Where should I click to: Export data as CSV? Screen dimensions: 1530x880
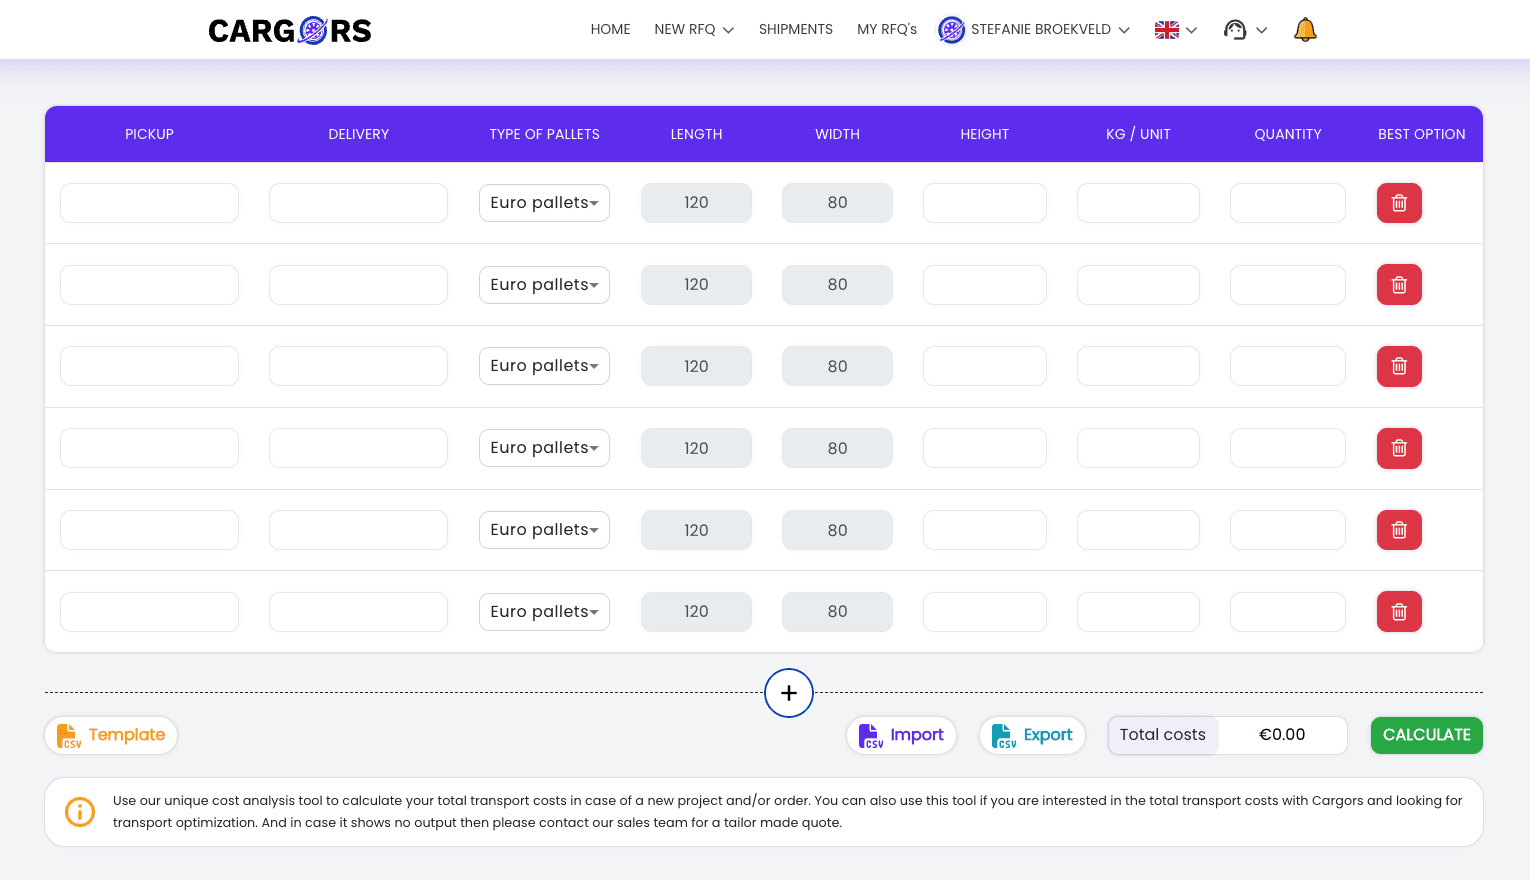1032,735
